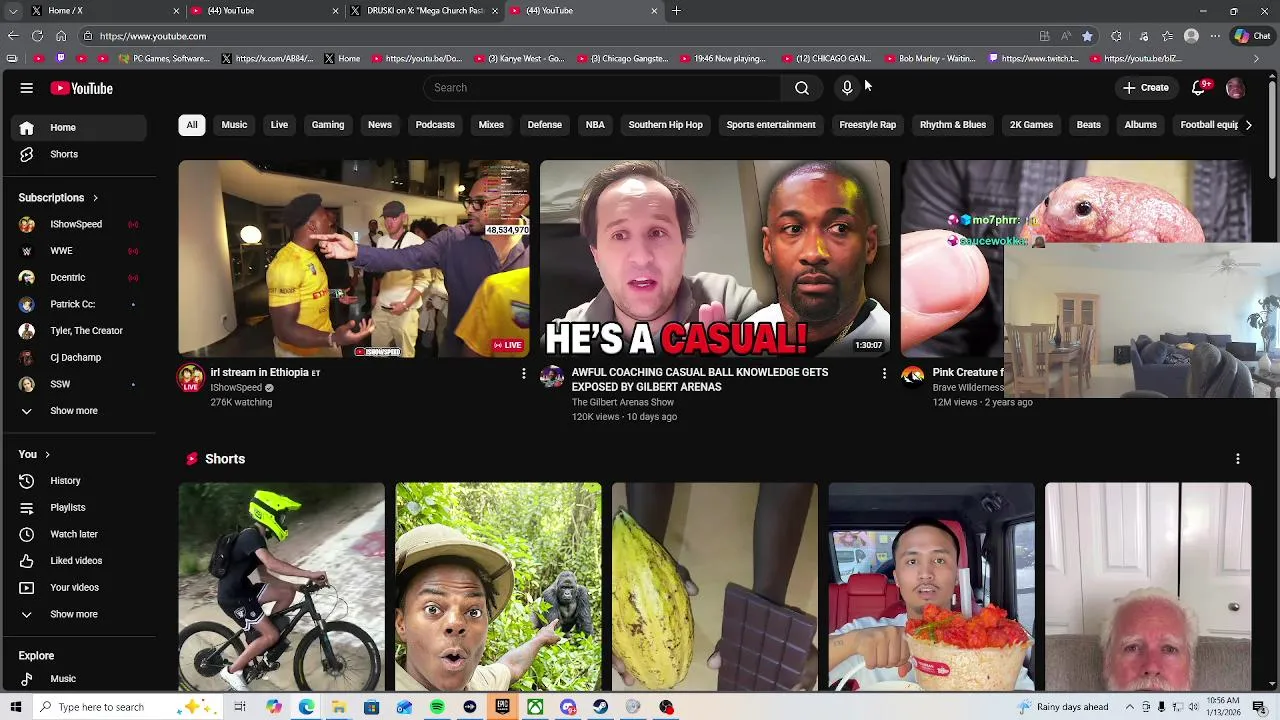The width and height of the screenshot is (1280, 720).
Task: Click the browser home button
Action: 61,36
